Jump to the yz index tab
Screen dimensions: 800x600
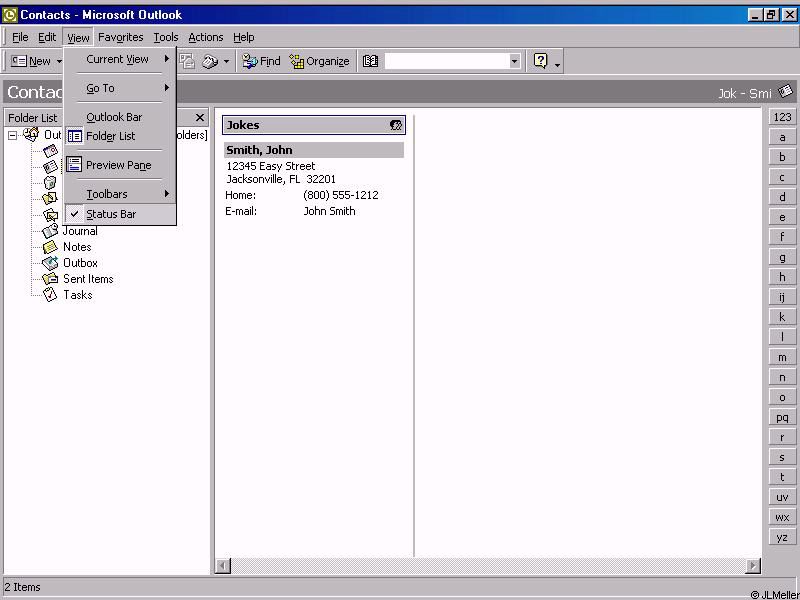coord(782,537)
